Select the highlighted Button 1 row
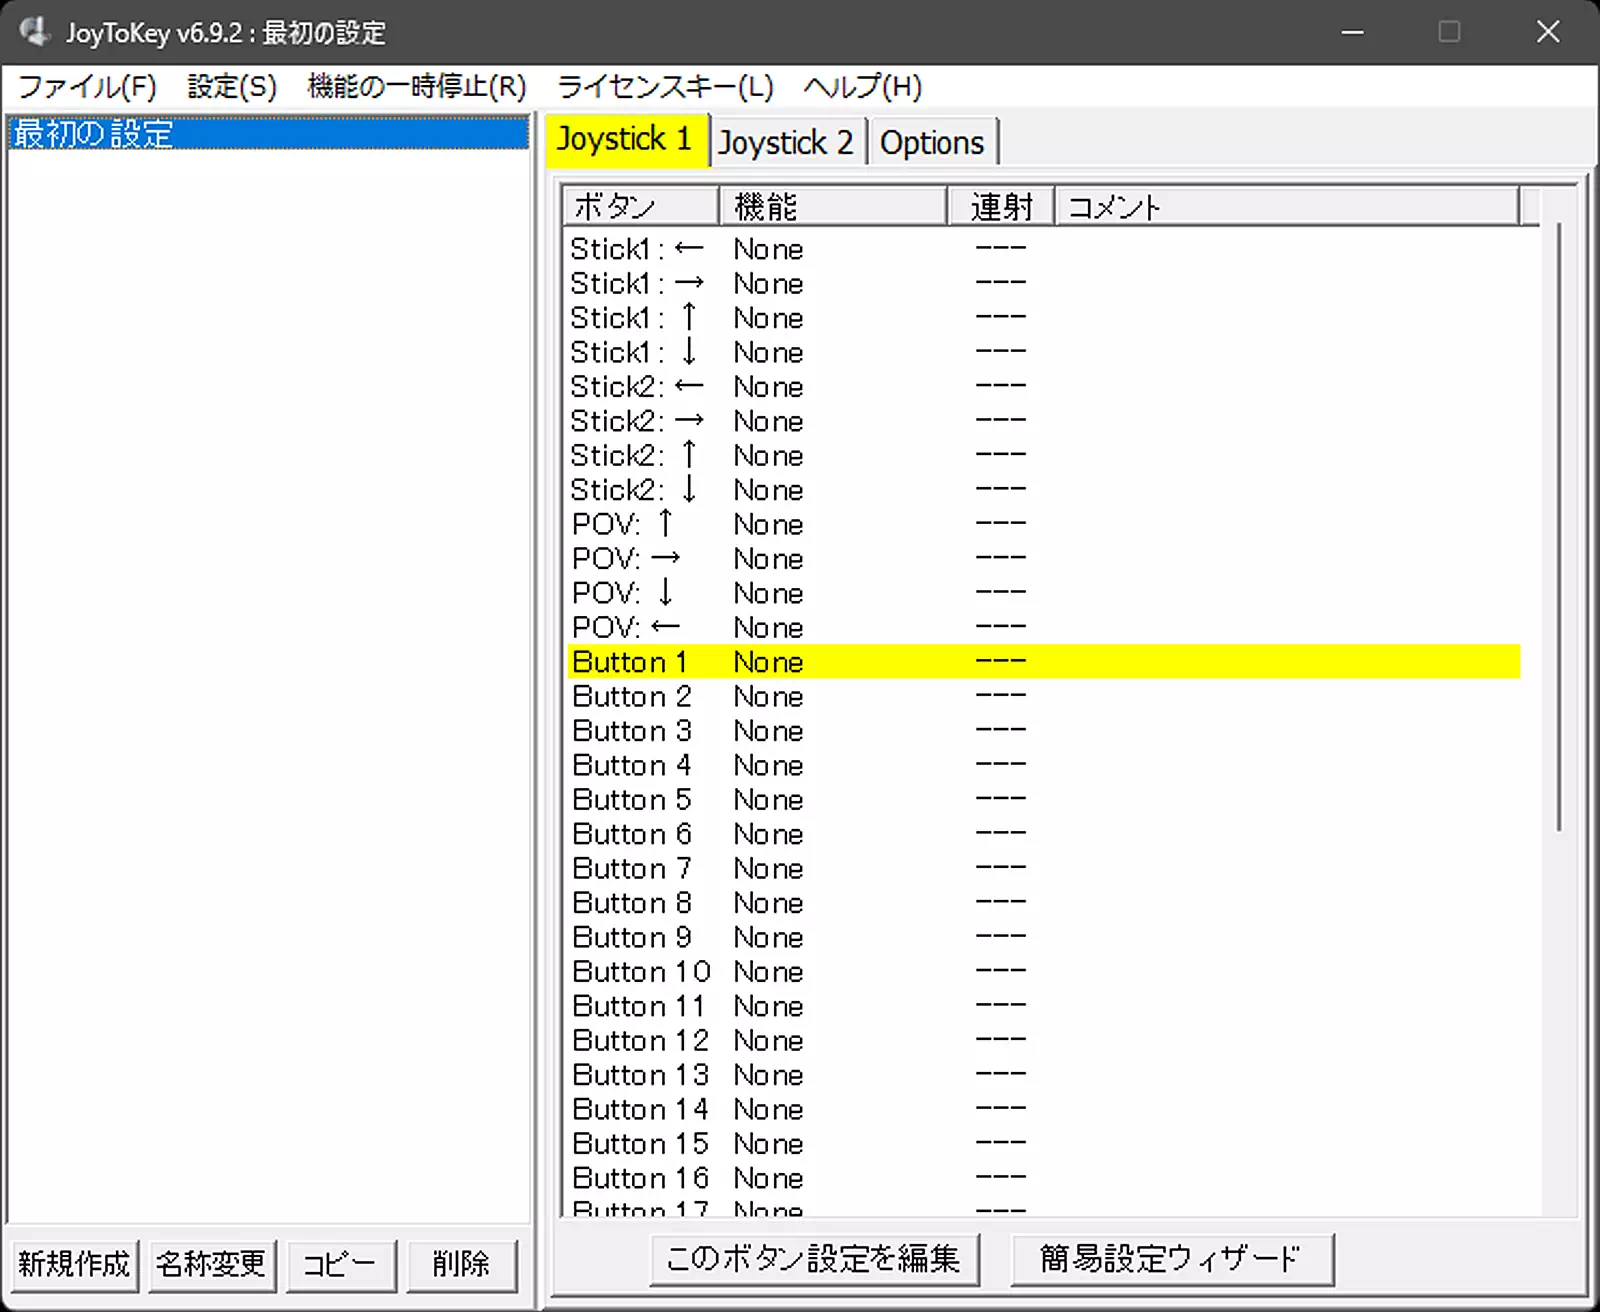 (x=1044, y=662)
